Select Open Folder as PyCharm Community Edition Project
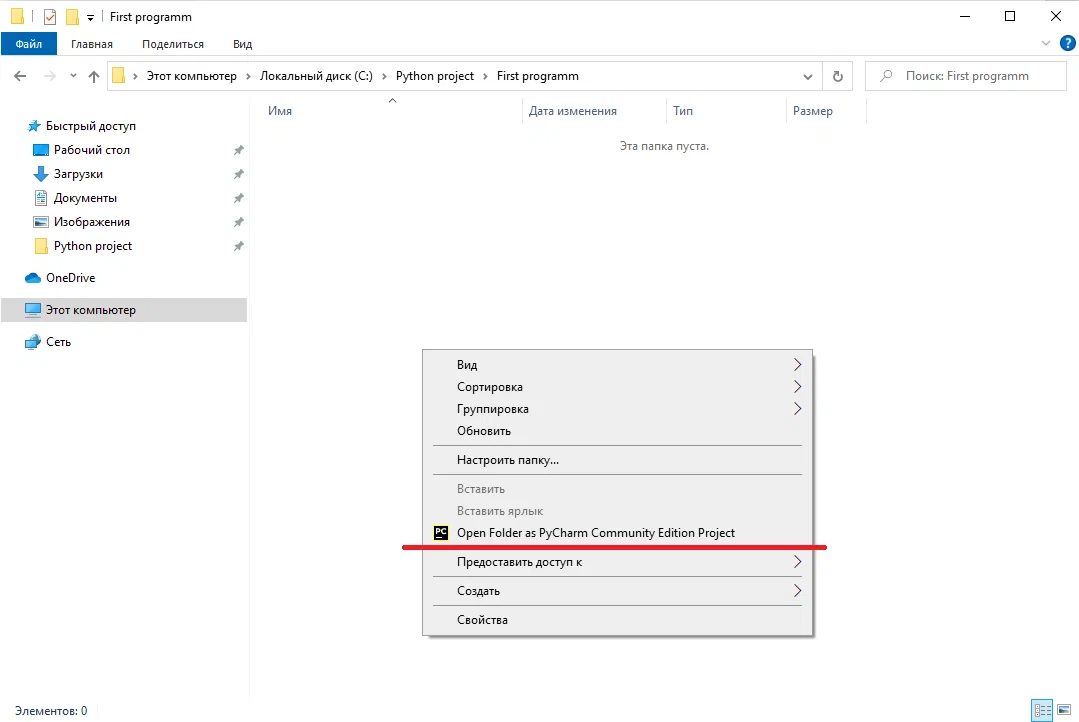This screenshot has width=1079, height=722. tap(595, 533)
